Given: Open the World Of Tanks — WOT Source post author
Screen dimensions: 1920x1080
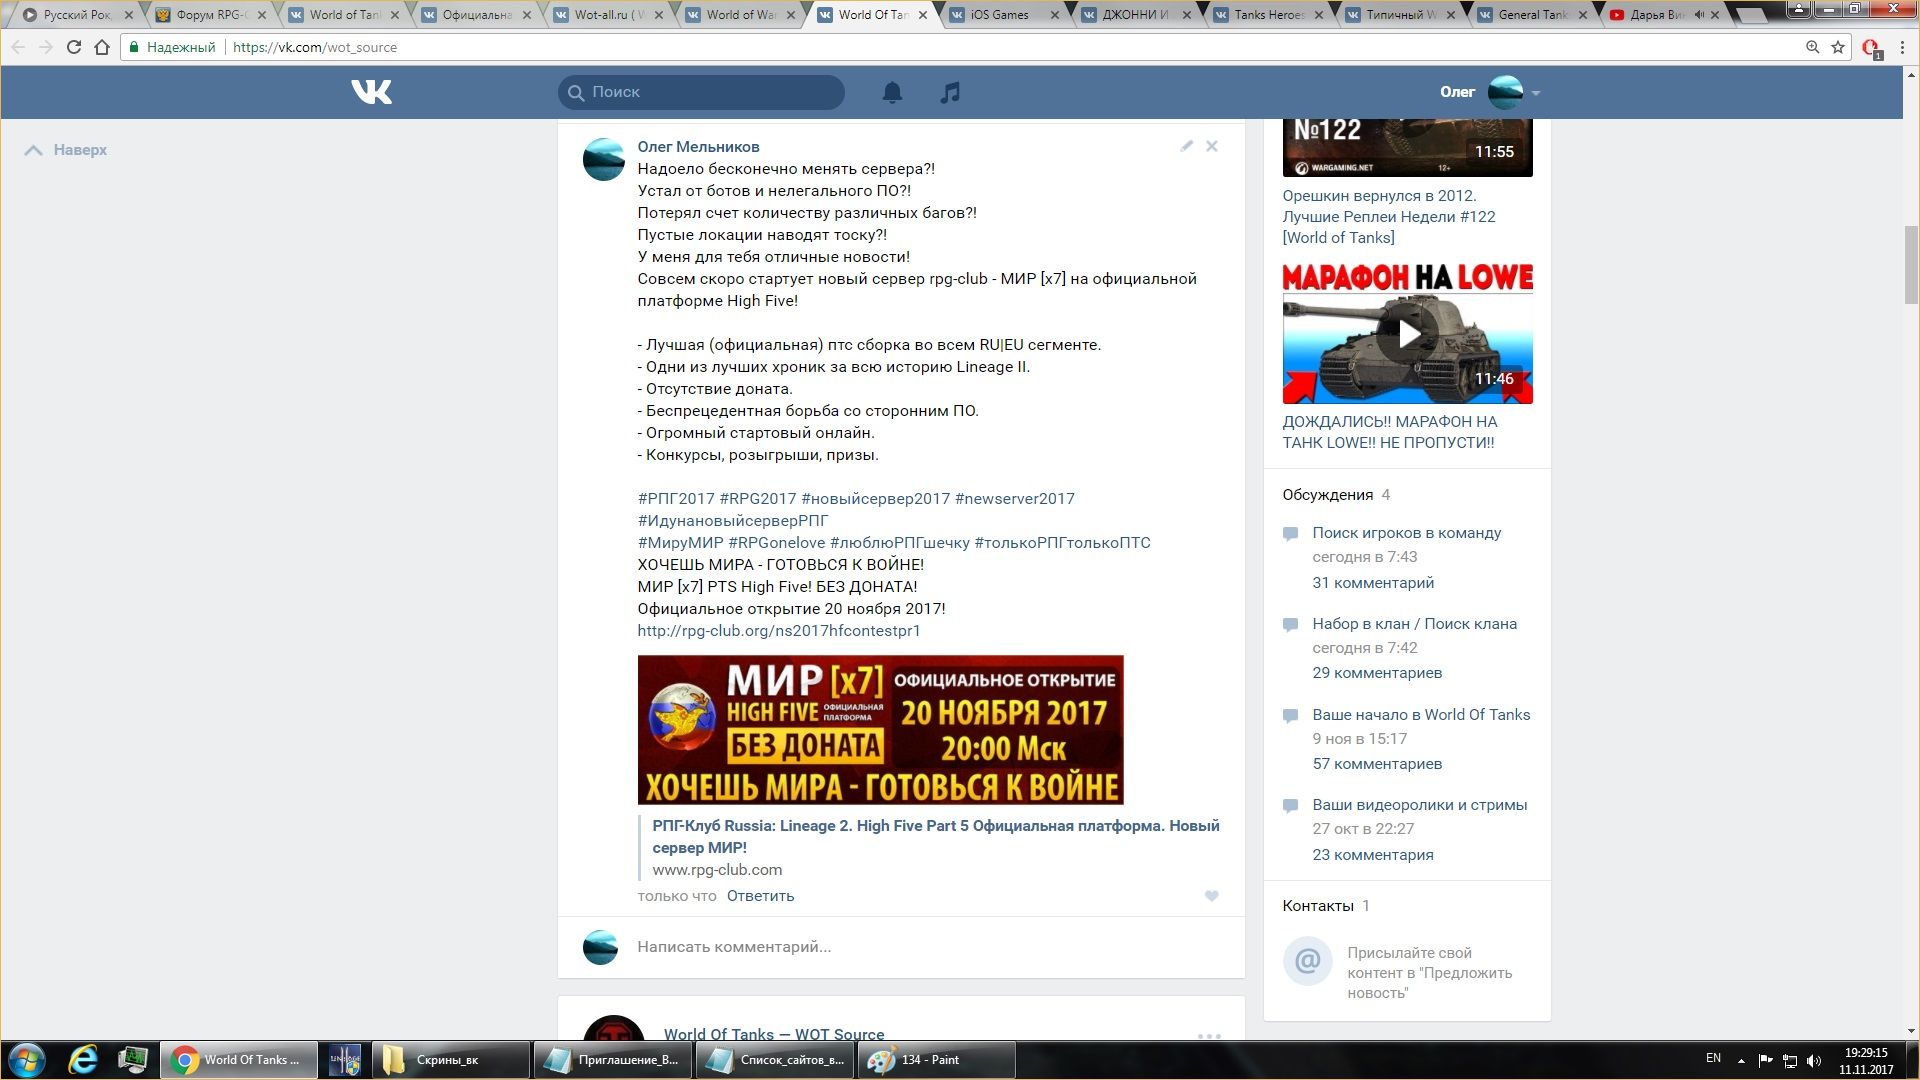Looking at the screenshot, I should 774,1034.
